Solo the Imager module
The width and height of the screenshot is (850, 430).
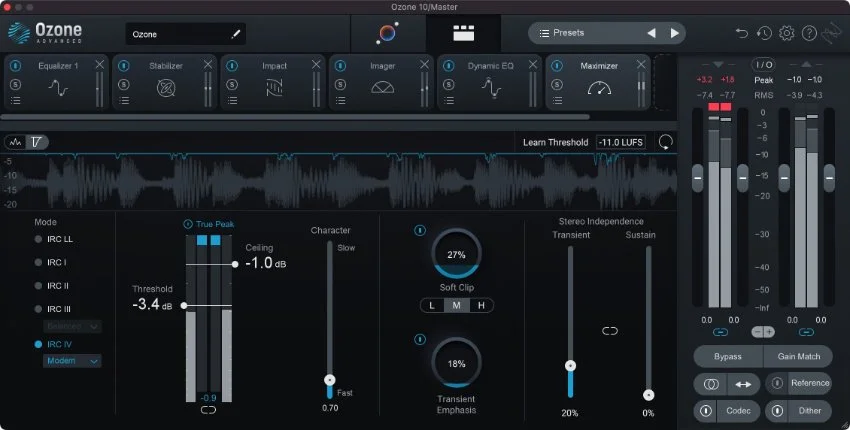tap(340, 85)
